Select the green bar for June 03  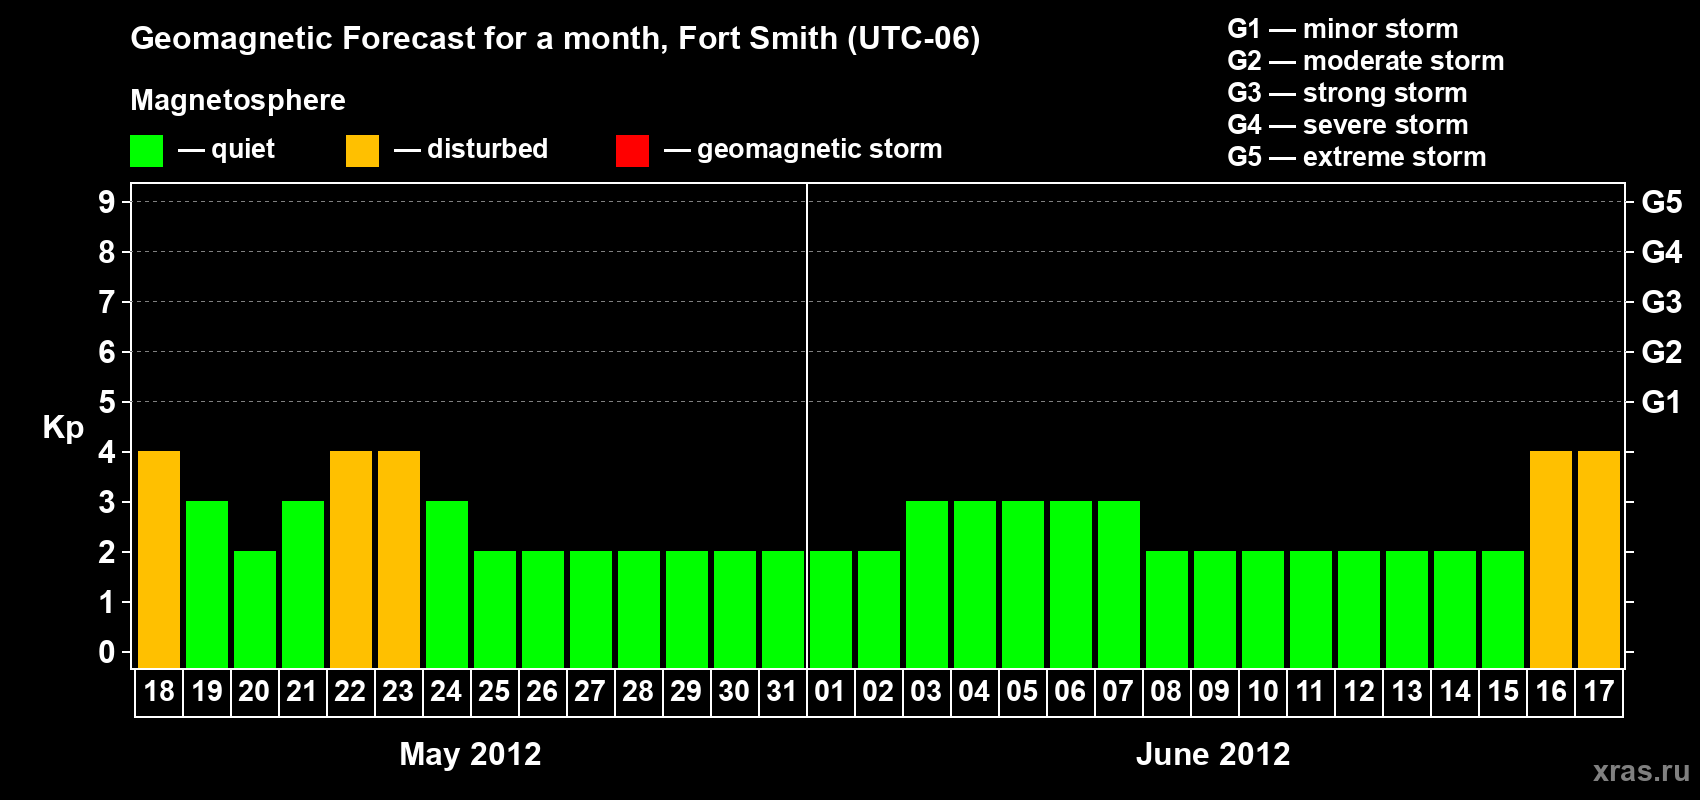[x=927, y=585]
